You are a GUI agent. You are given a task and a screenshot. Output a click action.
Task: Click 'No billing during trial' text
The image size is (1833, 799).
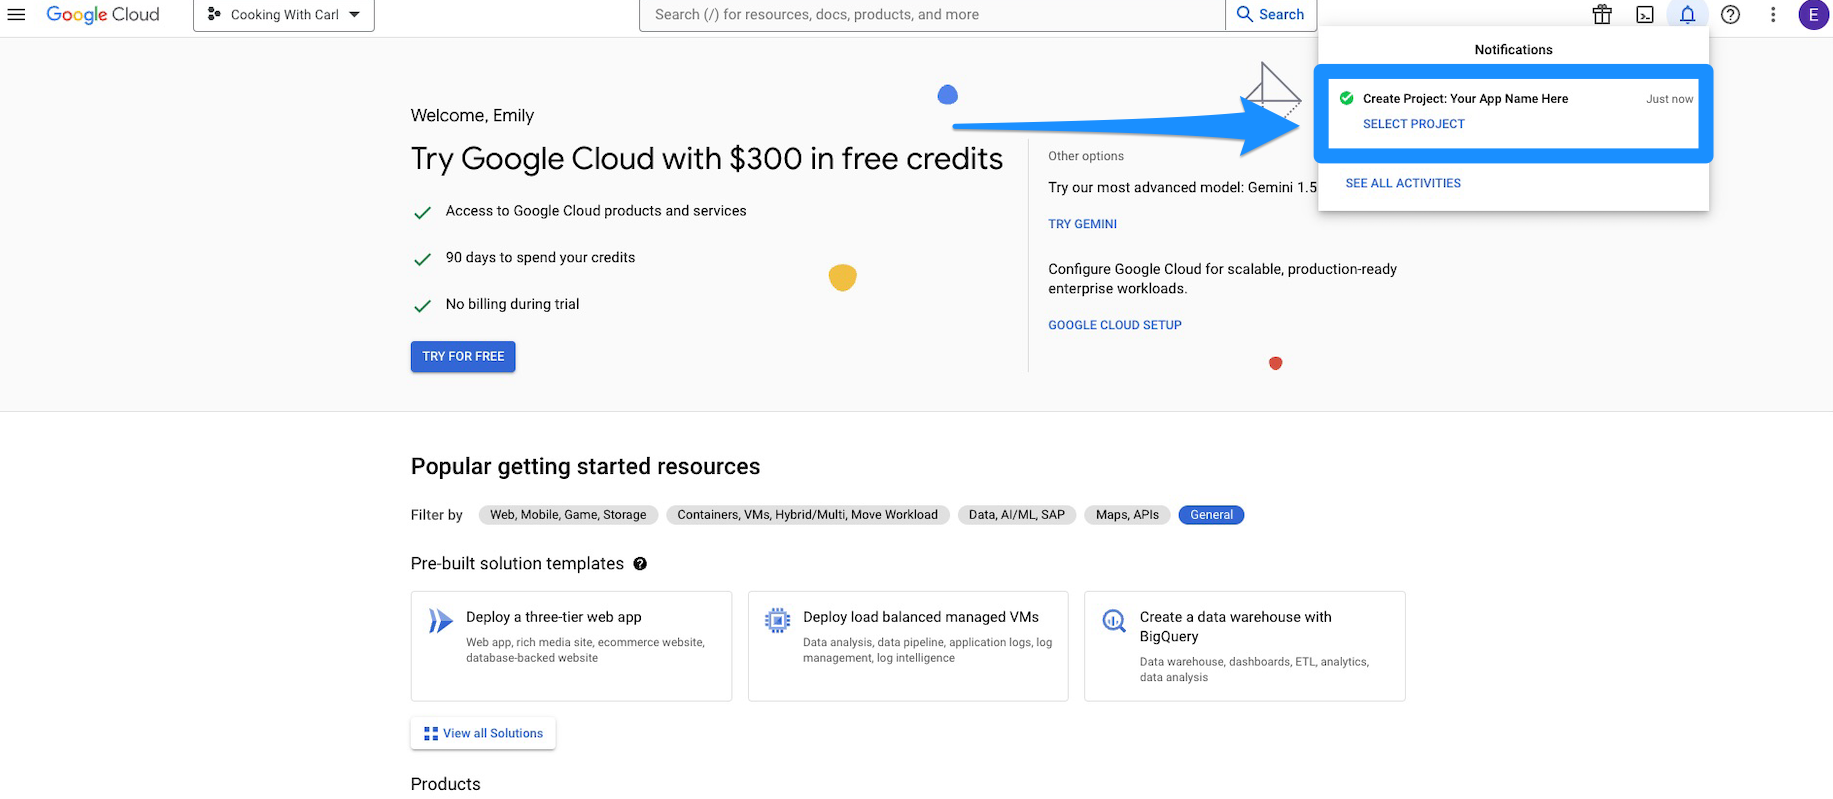512,304
